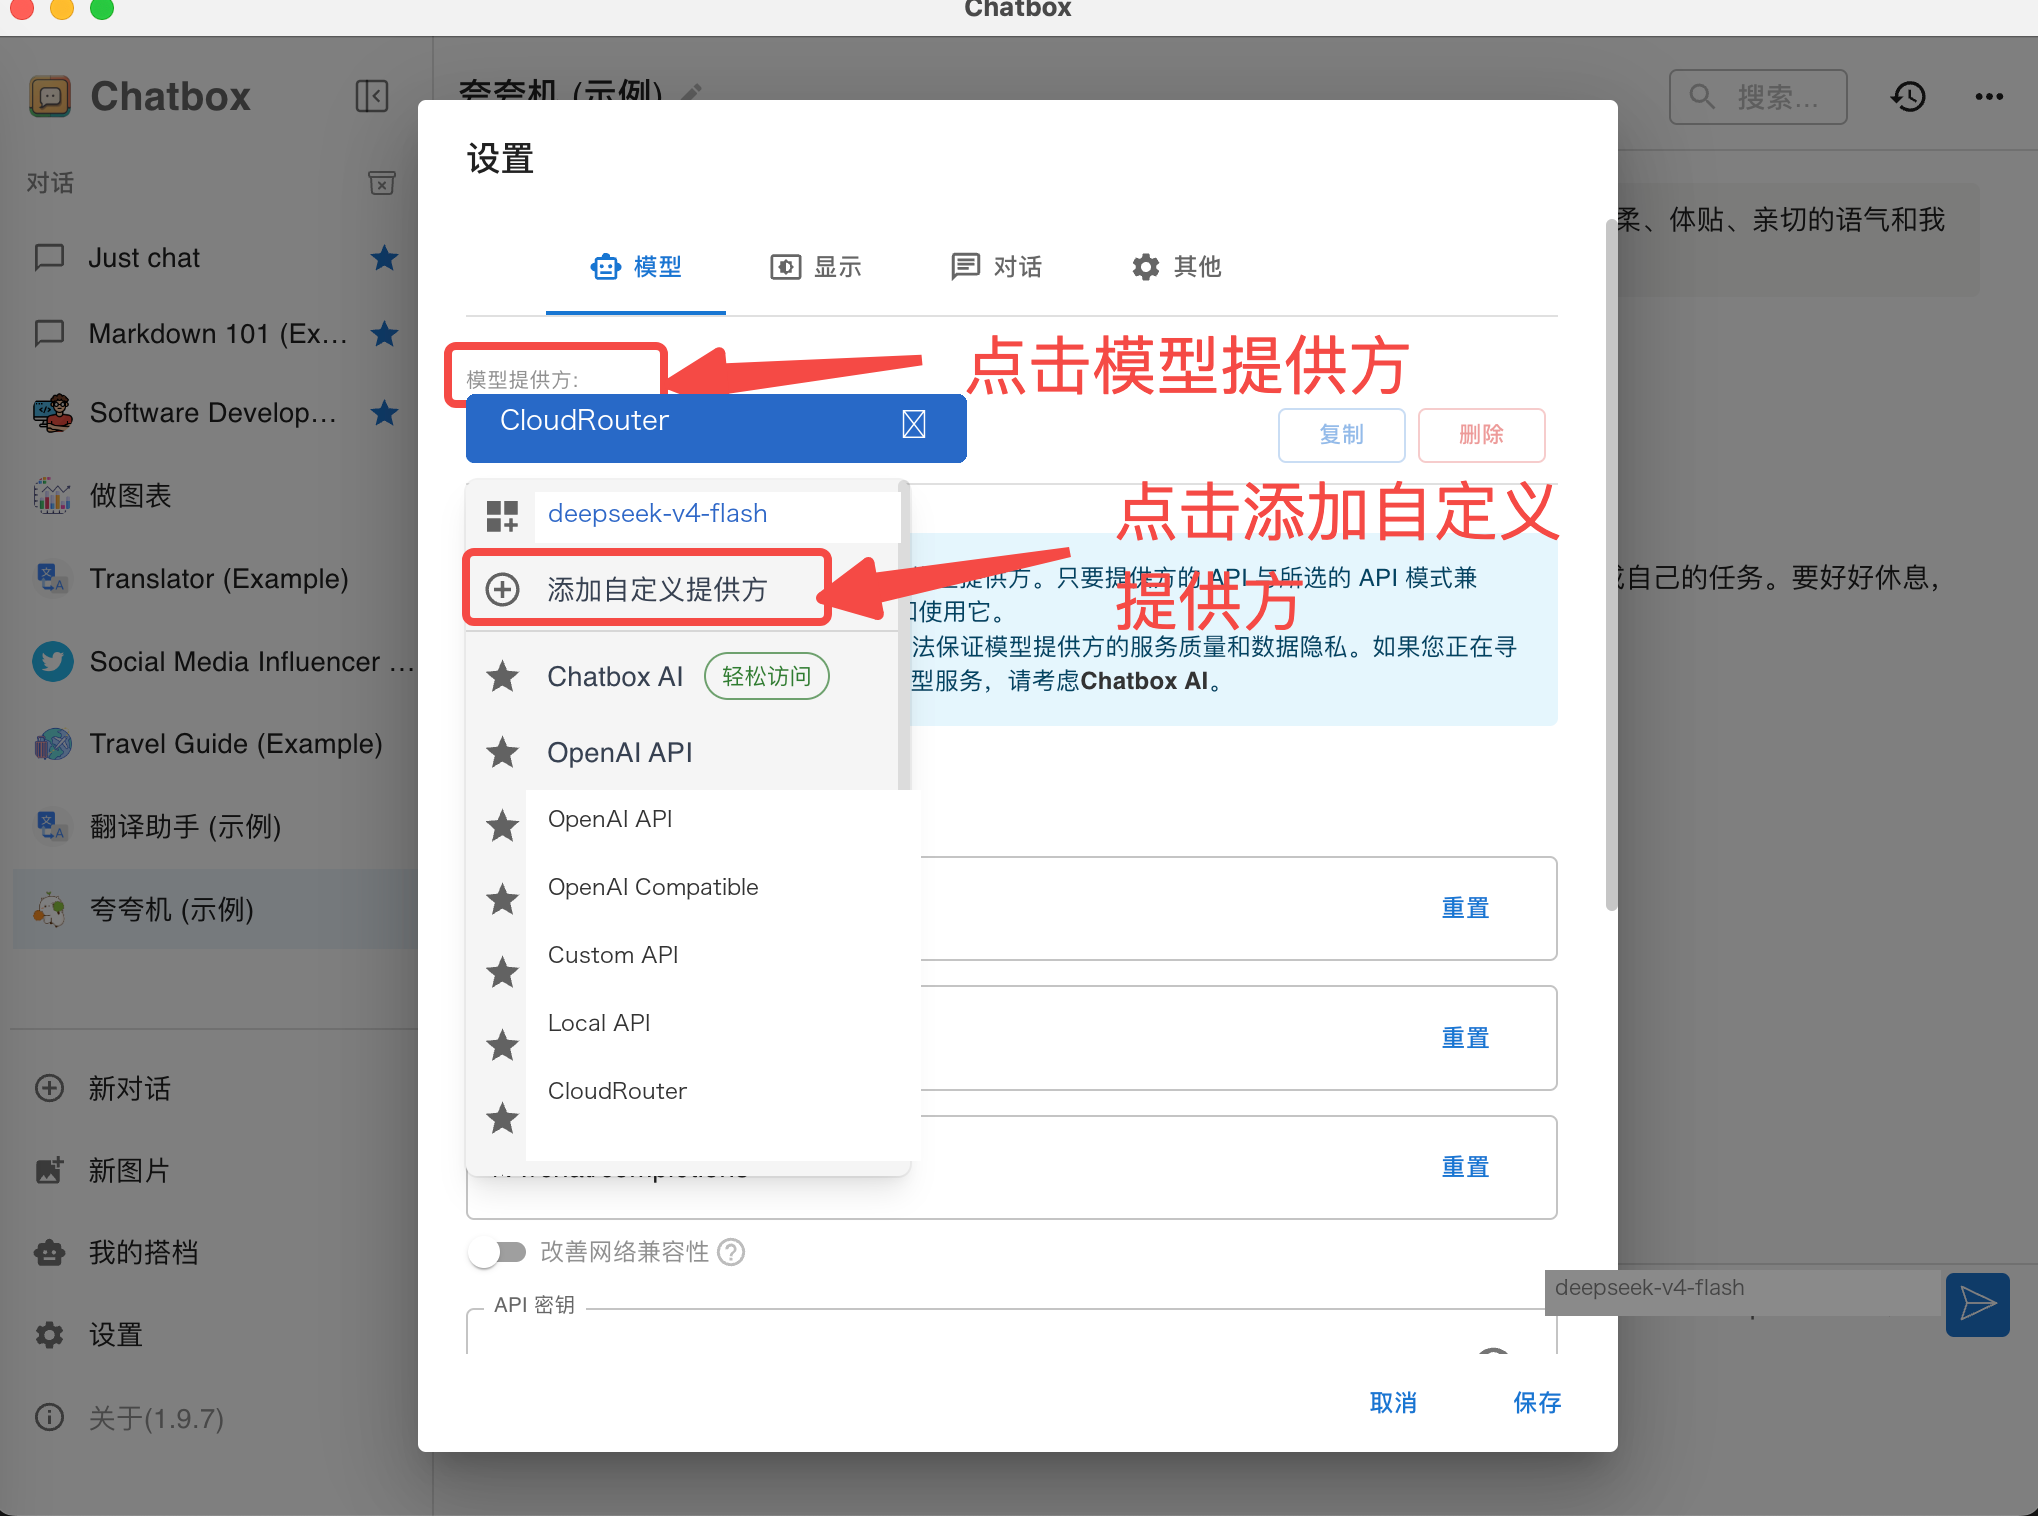Open the 翻译助手 (示例) conversation
The height and width of the screenshot is (1516, 2038).
coord(215,827)
